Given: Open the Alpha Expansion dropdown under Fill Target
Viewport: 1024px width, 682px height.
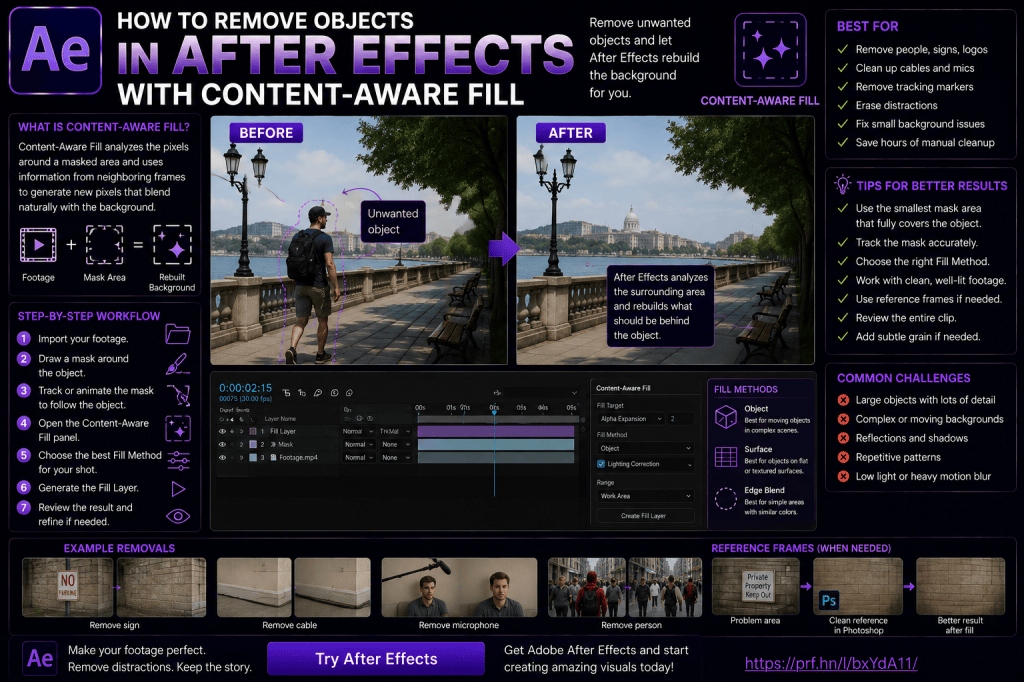Looking at the screenshot, I should [631, 419].
